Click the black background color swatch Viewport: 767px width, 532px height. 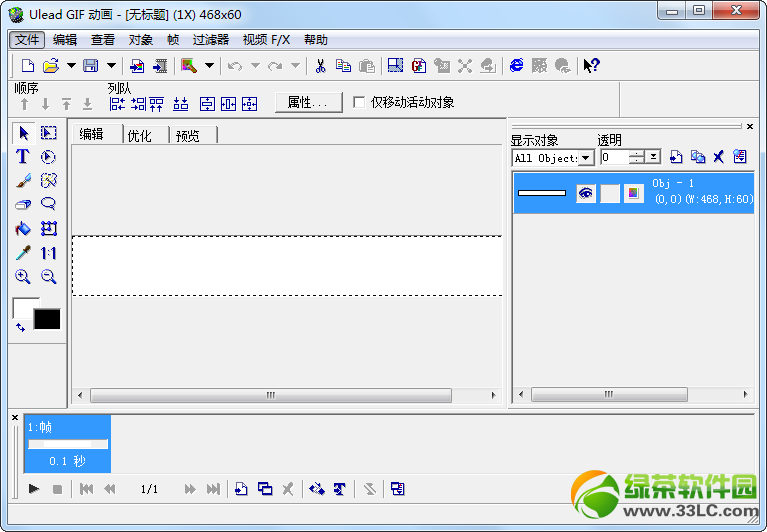(47, 319)
